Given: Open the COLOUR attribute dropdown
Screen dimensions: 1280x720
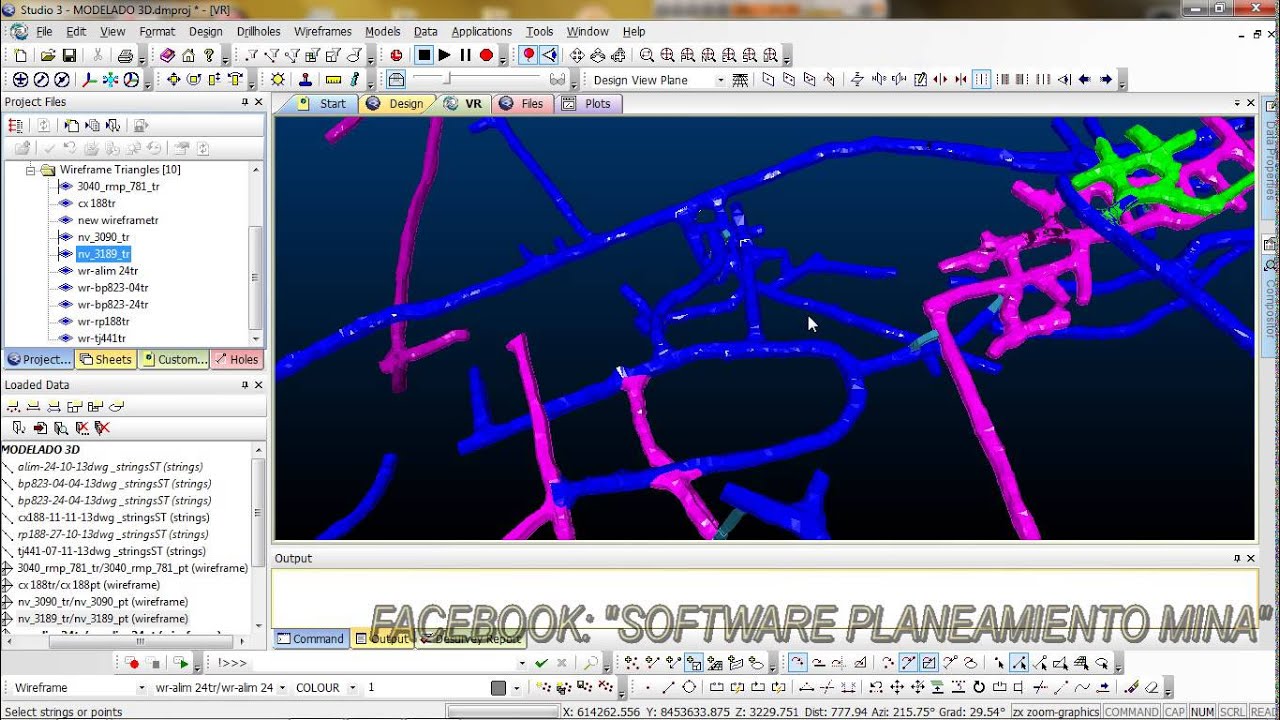Looking at the screenshot, I should click(352, 688).
